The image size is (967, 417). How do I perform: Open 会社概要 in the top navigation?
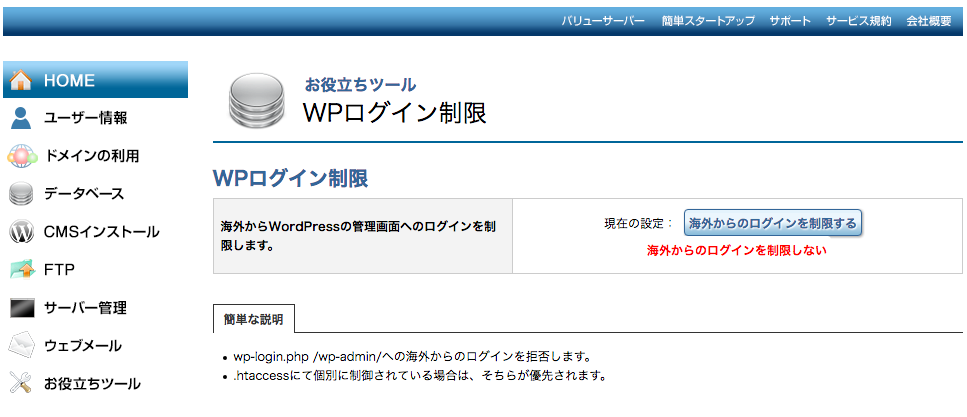(x=928, y=21)
